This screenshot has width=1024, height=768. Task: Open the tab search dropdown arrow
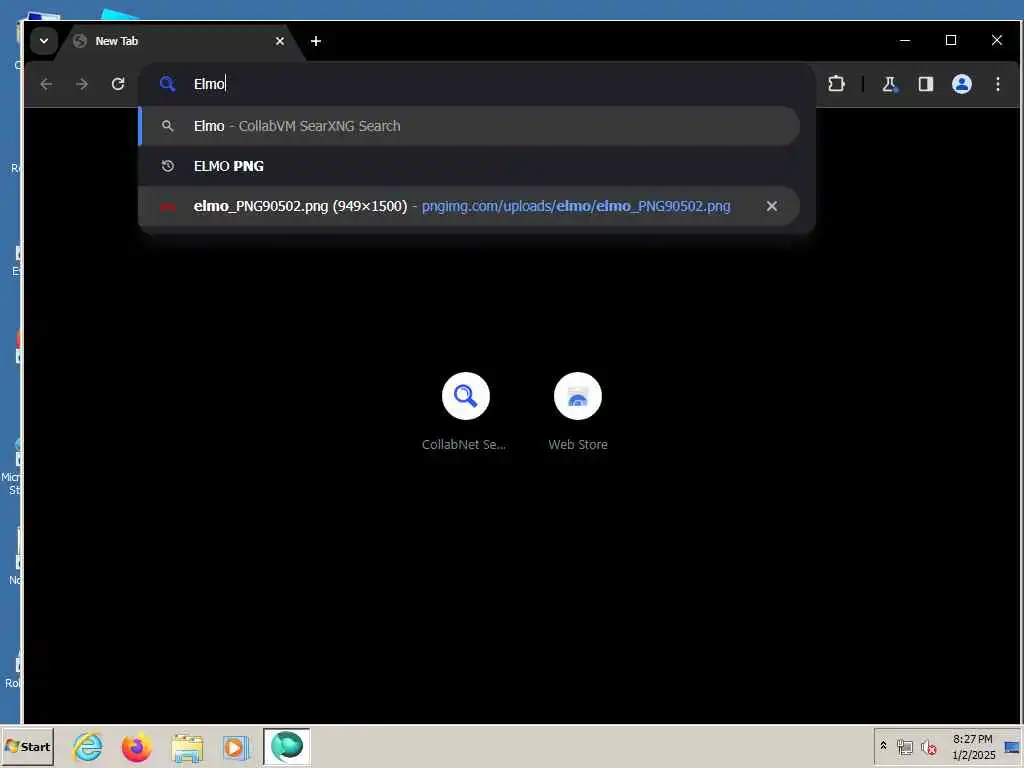(x=44, y=41)
